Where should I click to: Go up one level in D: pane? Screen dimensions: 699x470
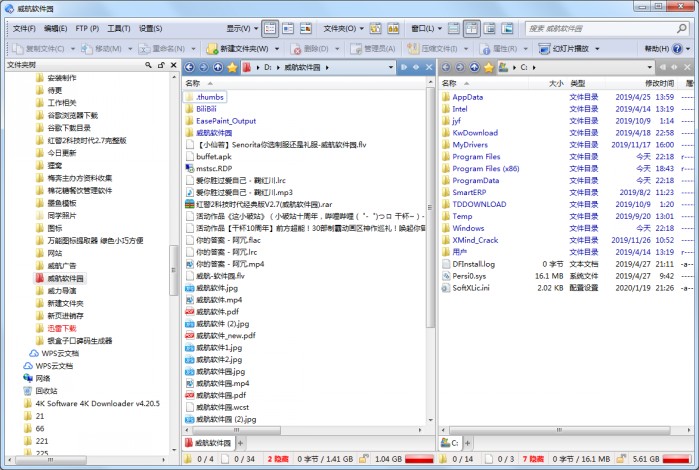218,67
